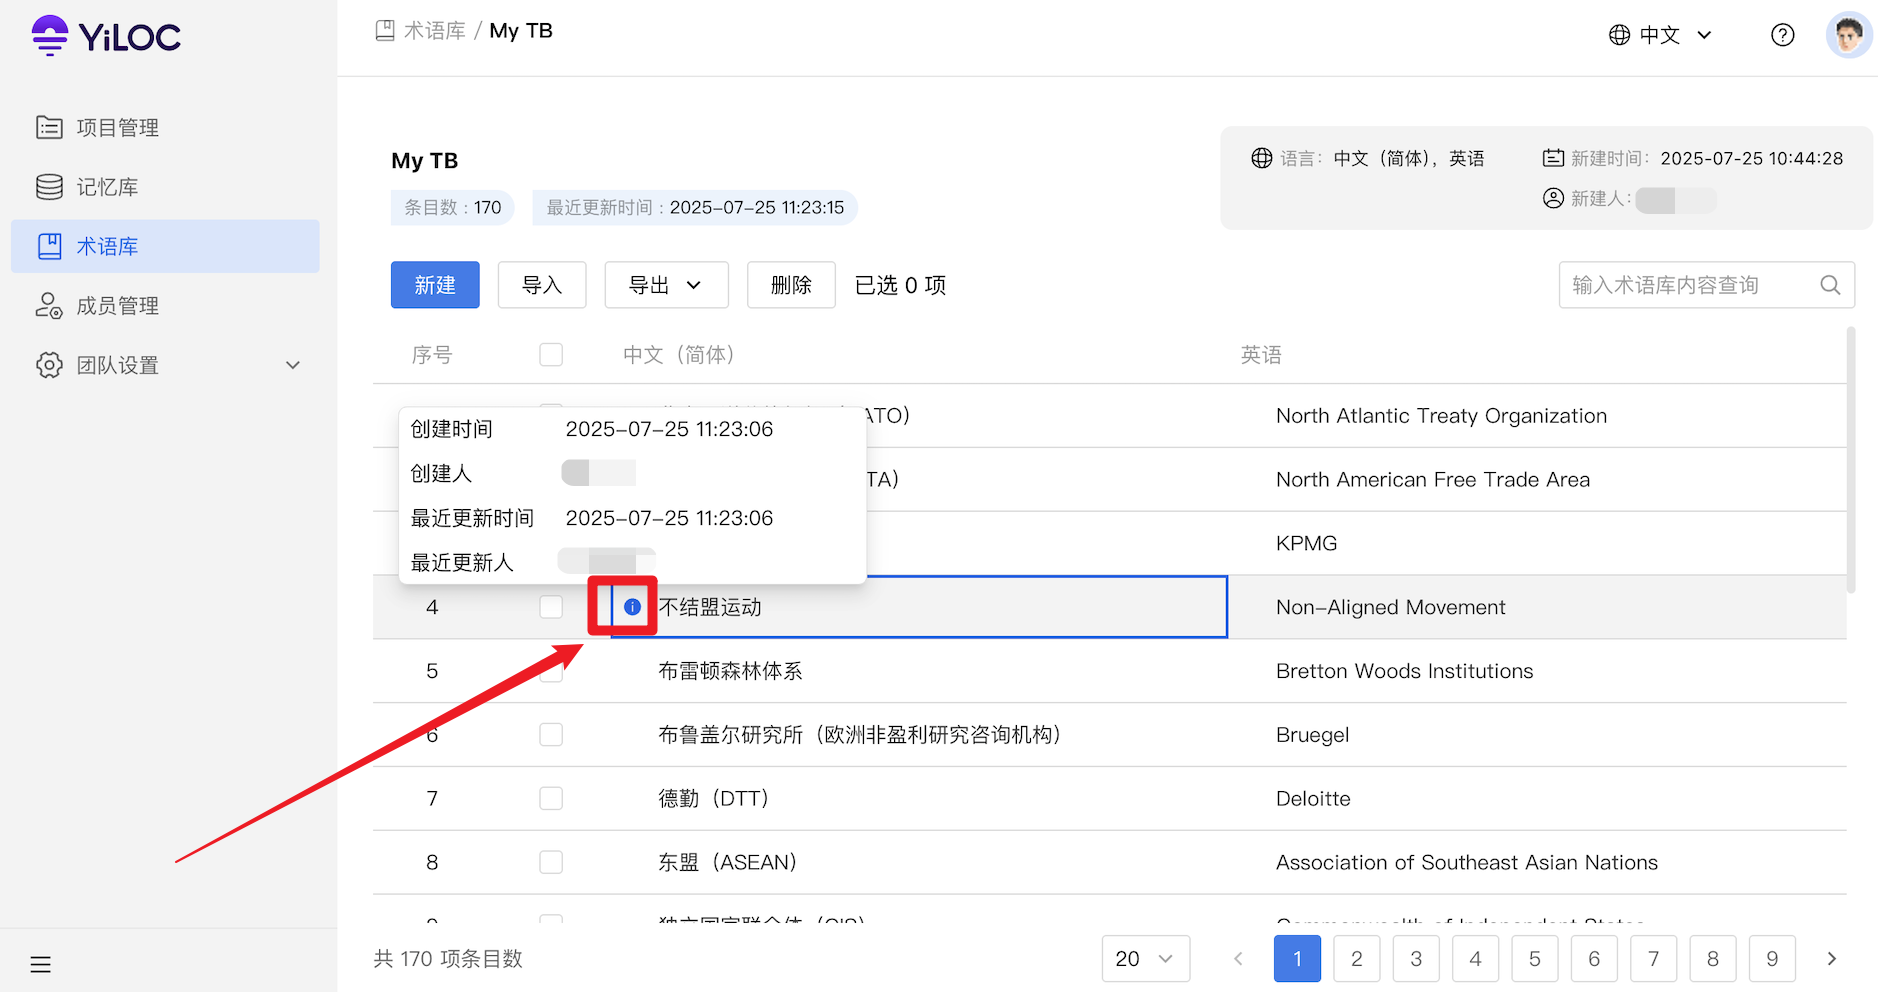Click the 条目数：170 badge

point(452,207)
